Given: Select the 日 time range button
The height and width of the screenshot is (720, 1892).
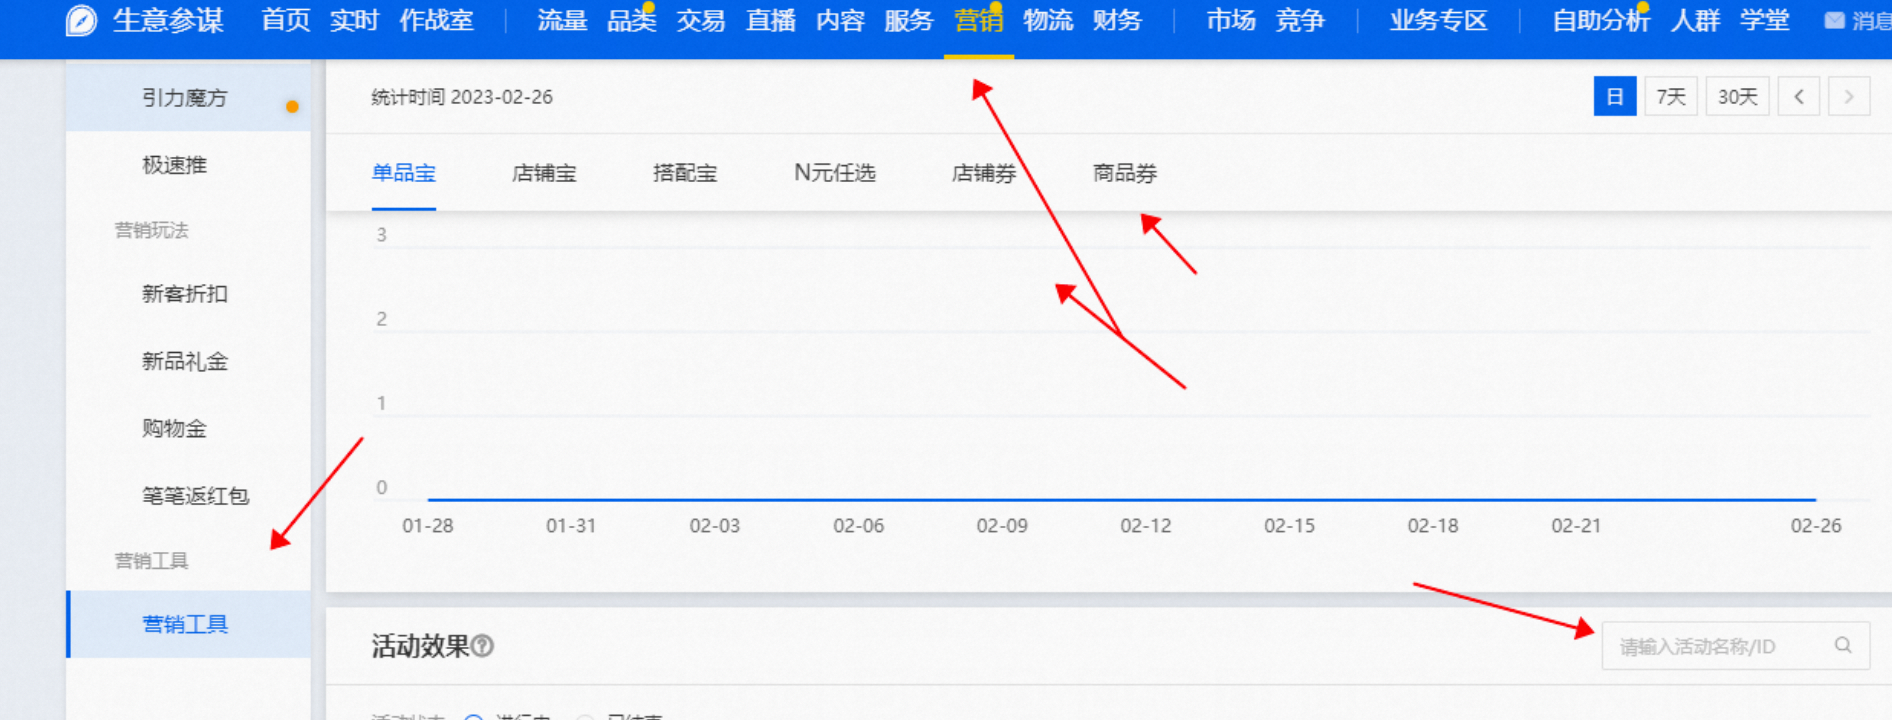Looking at the screenshot, I should pos(1615,97).
